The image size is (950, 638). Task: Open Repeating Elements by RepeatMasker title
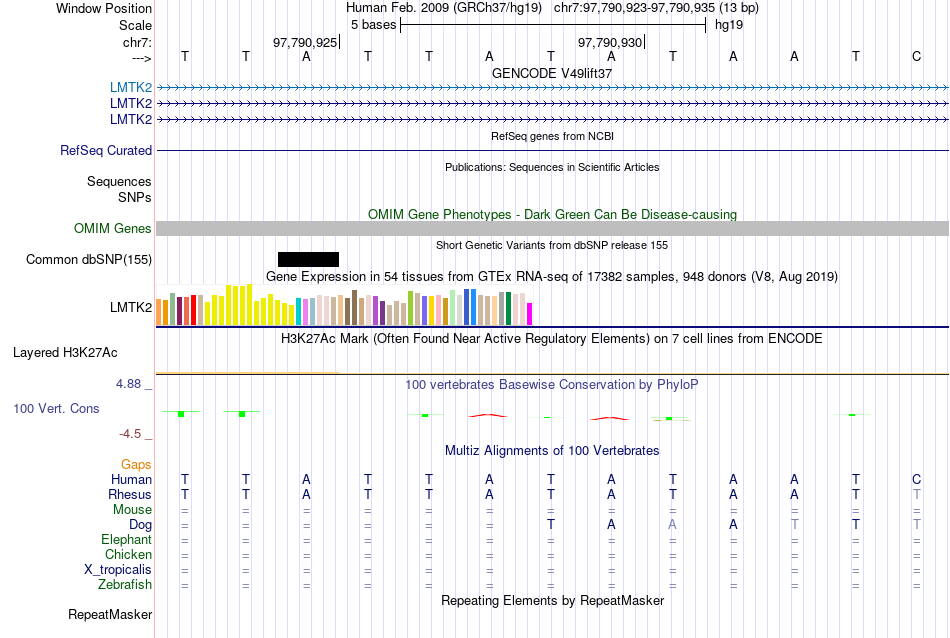(x=553, y=600)
